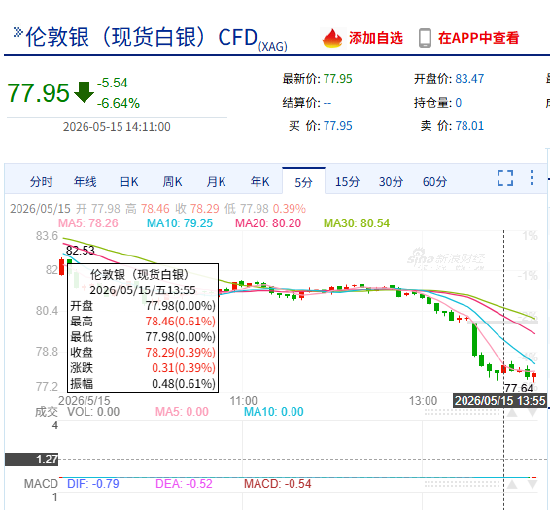Click the 最新价 77.95 value
This screenshot has height=510, width=550.
click(x=337, y=79)
